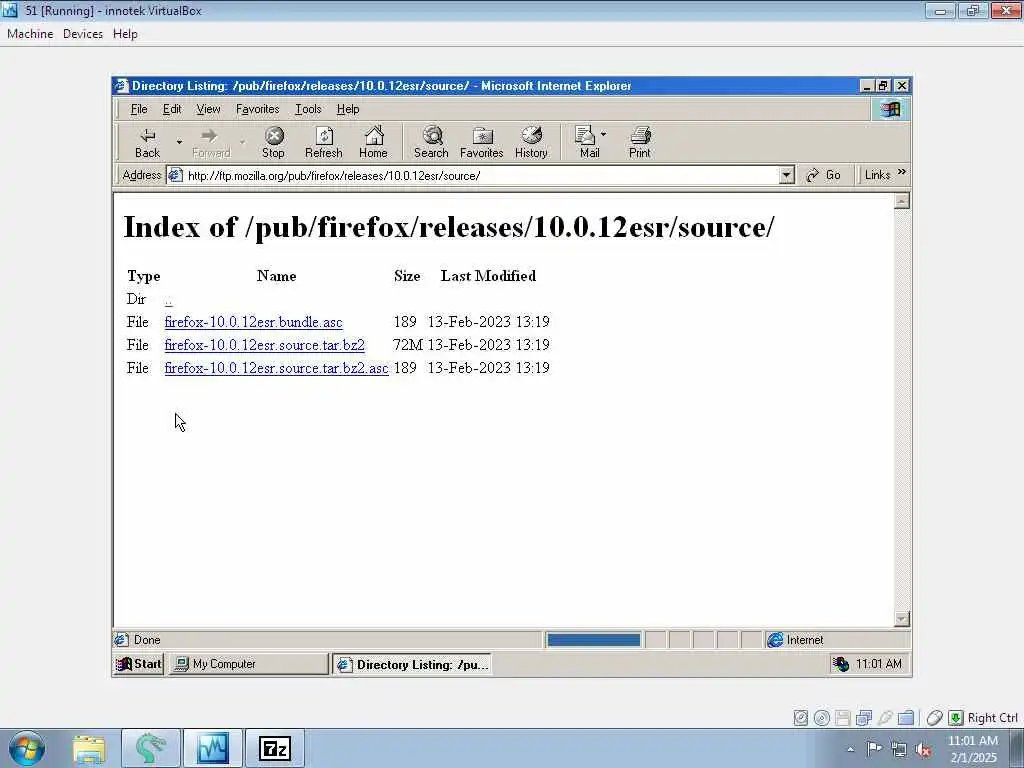Screen dimensions: 1024x768
Task: Click the Stop toolbar icon
Action: coord(273,142)
